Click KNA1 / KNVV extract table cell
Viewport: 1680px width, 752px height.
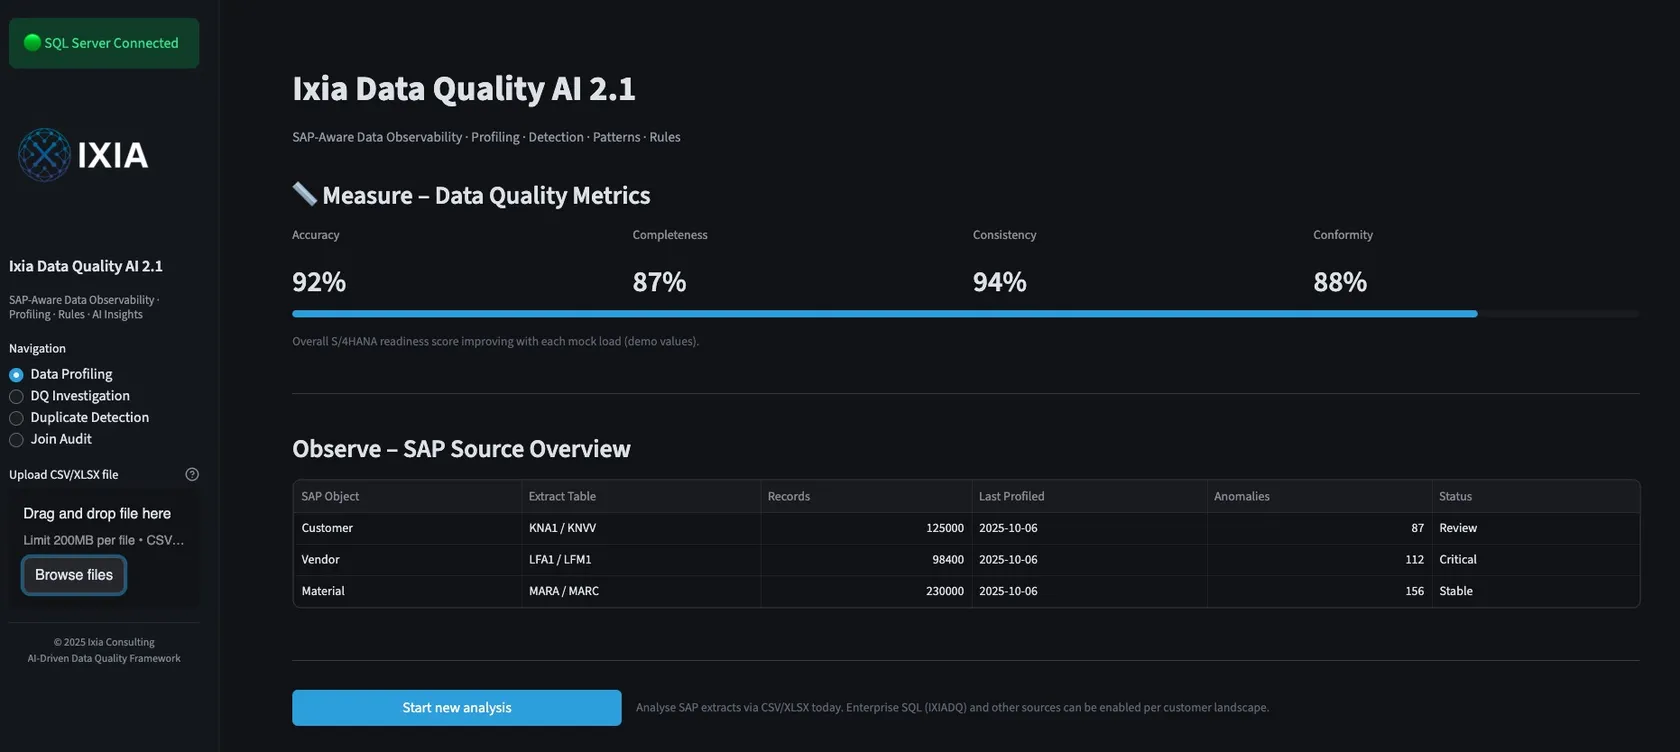tap(641, 528)
